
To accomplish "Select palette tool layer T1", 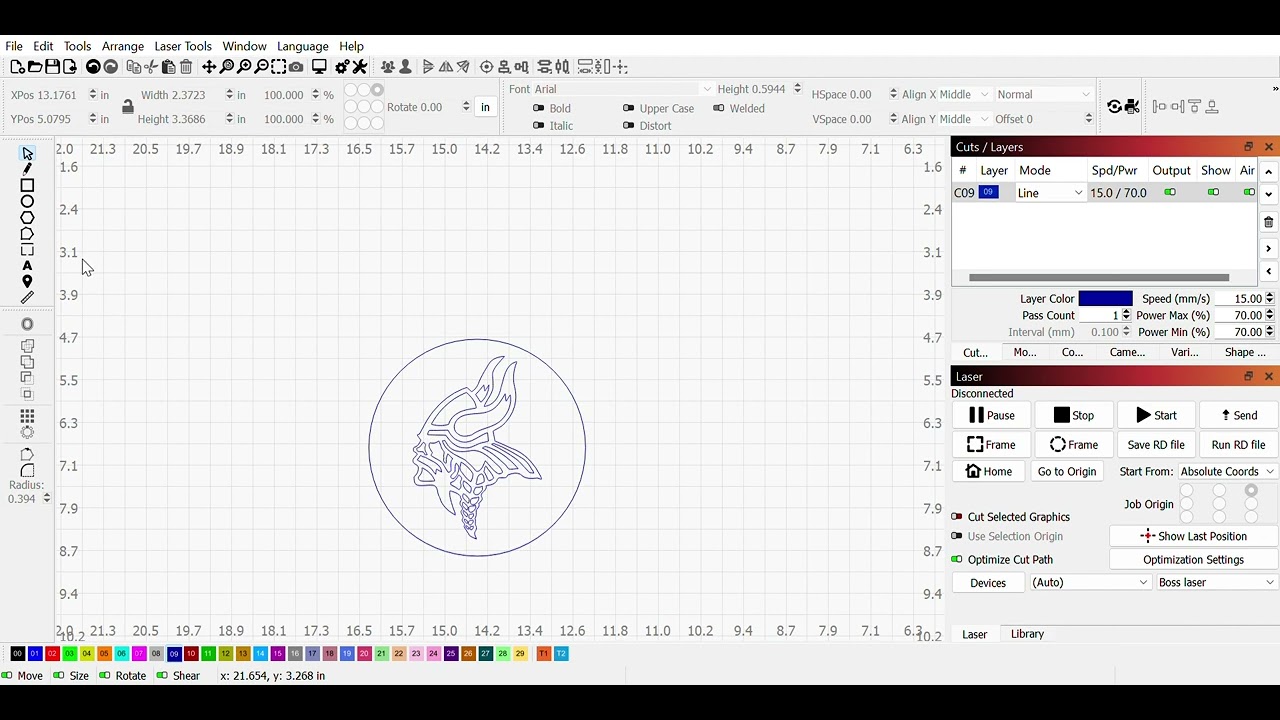I will pyautogui.click(x=543, y=654).
